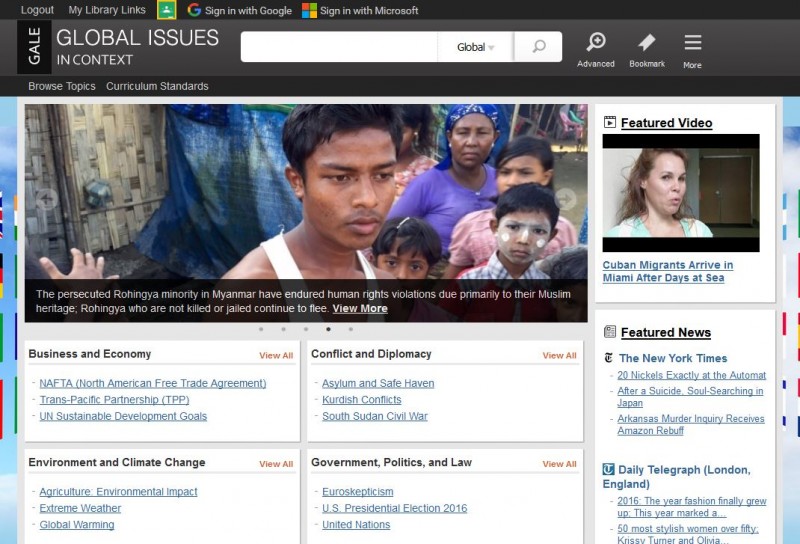The height and width of the screenshot is (544, 800).
Task: Click the Microsoft logo sign-in icon
Action: click(309, 10)
